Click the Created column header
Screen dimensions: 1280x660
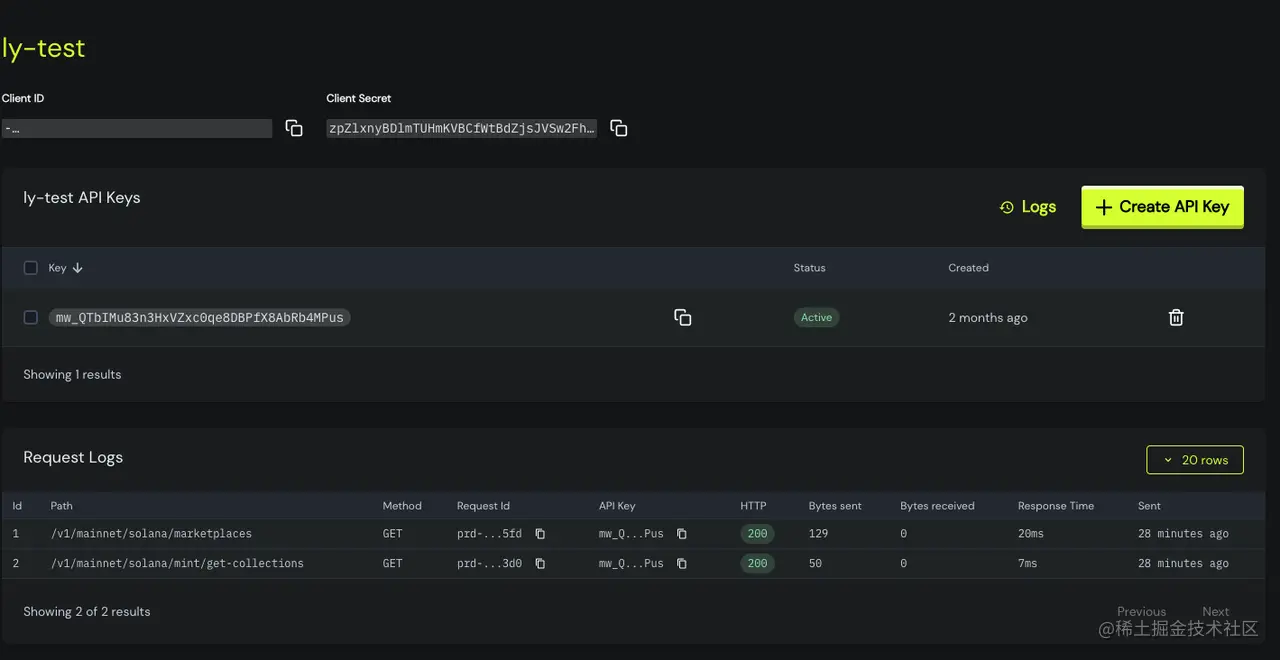tap(969, 268)
